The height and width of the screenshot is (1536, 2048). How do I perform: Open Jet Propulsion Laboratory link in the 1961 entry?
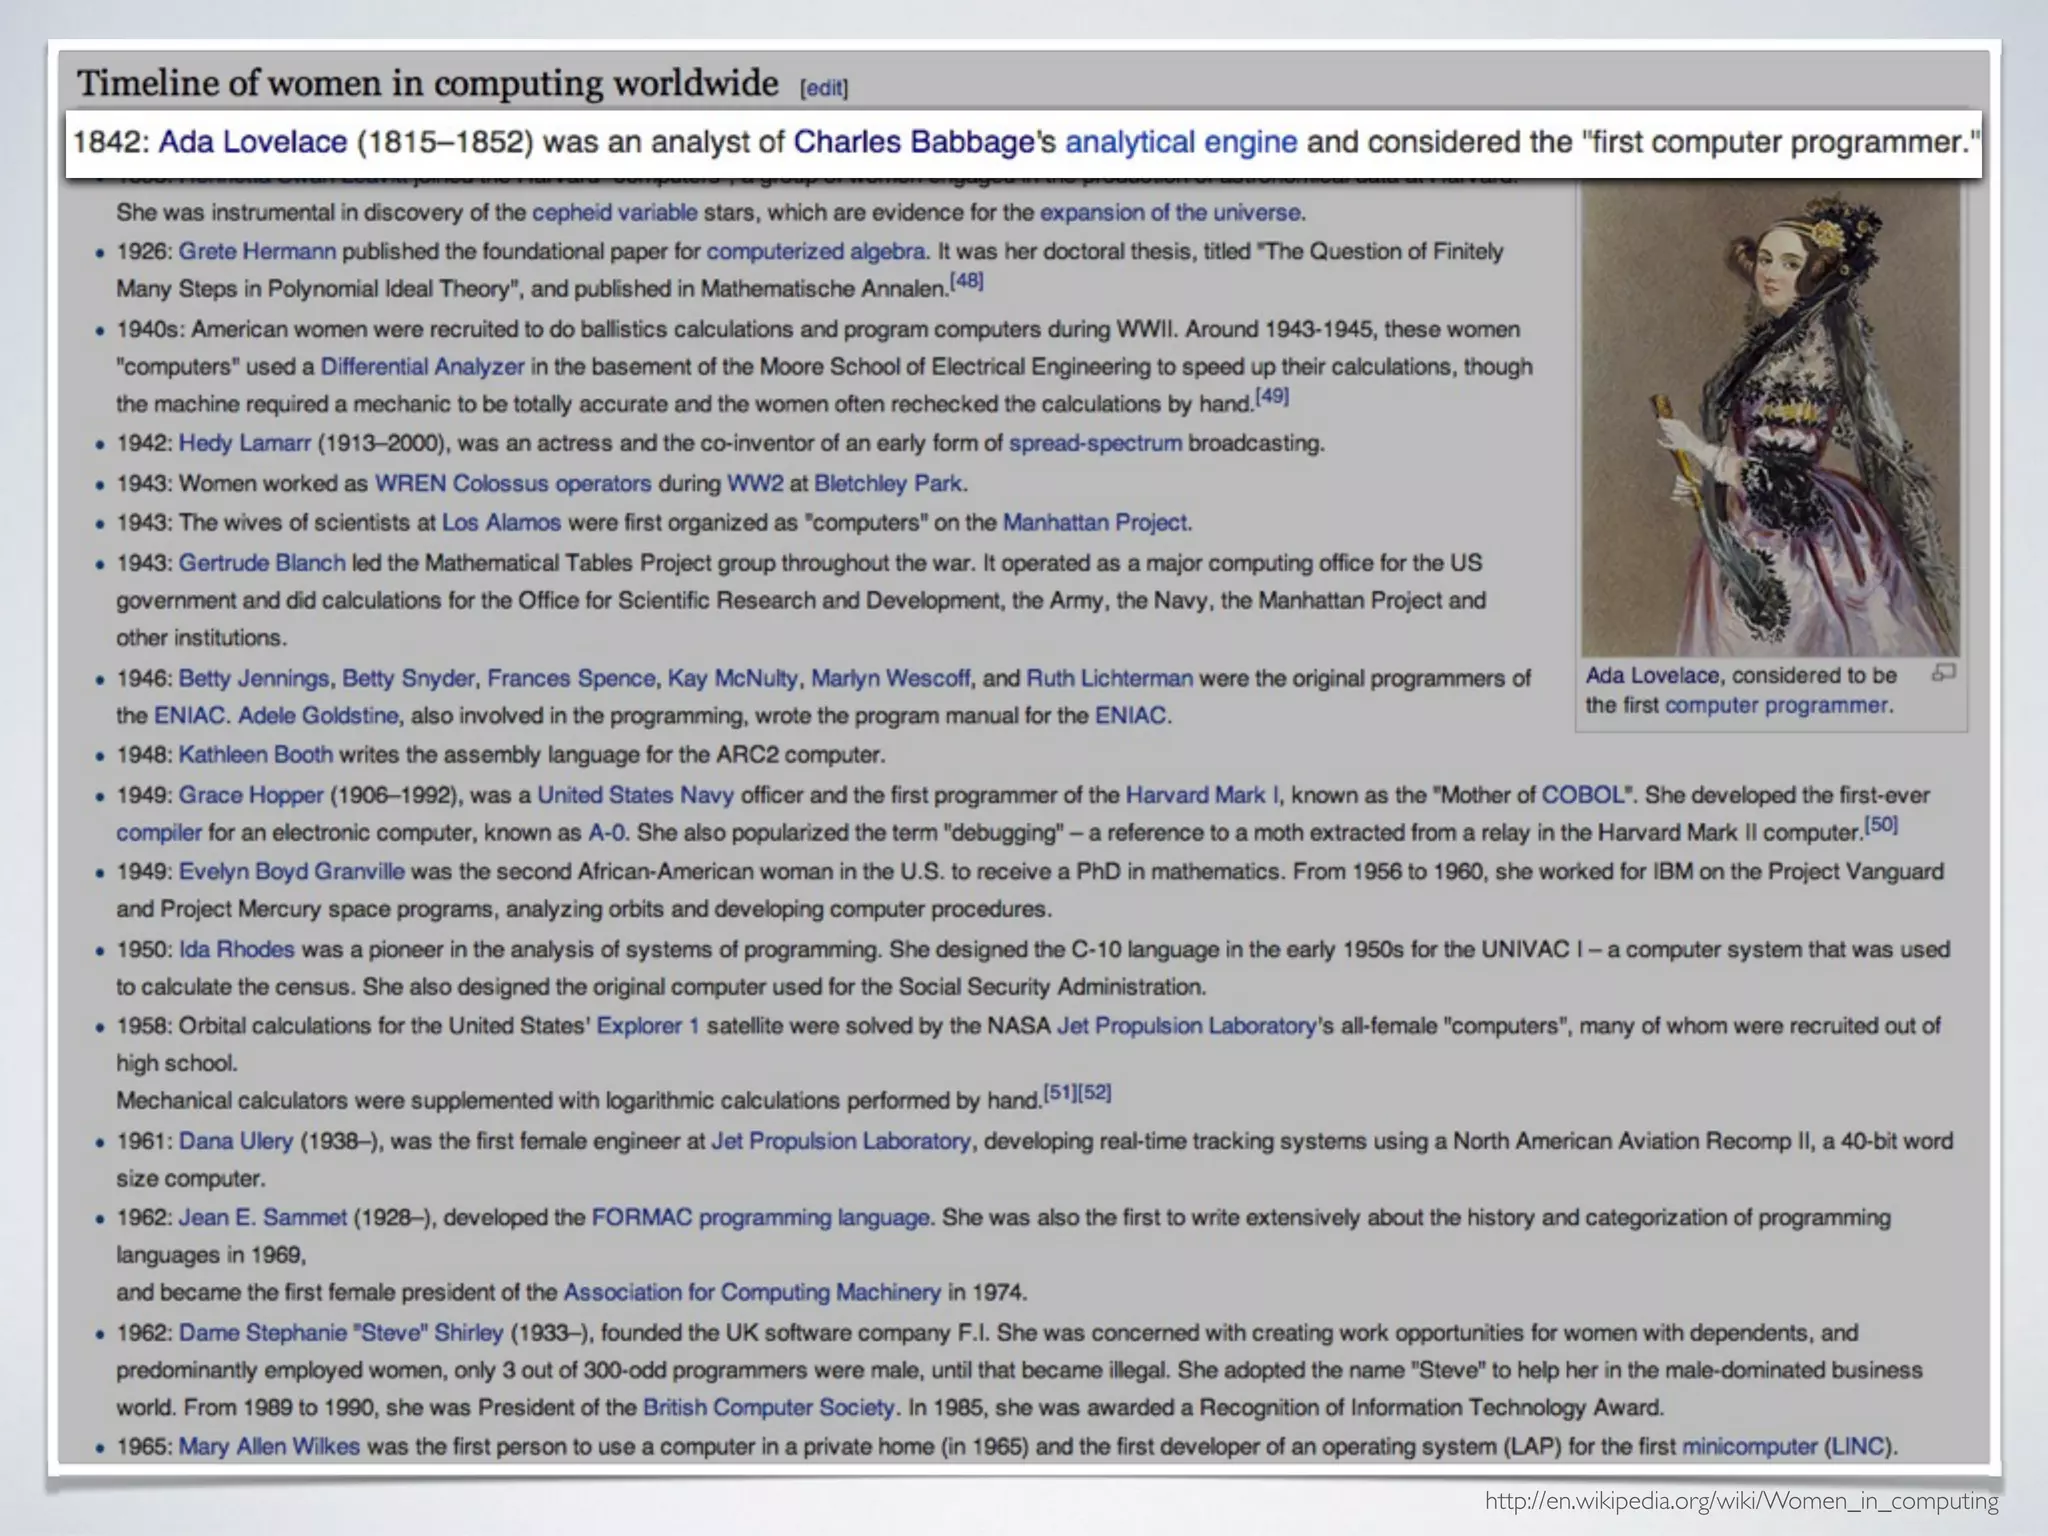tap(841, 1142)
